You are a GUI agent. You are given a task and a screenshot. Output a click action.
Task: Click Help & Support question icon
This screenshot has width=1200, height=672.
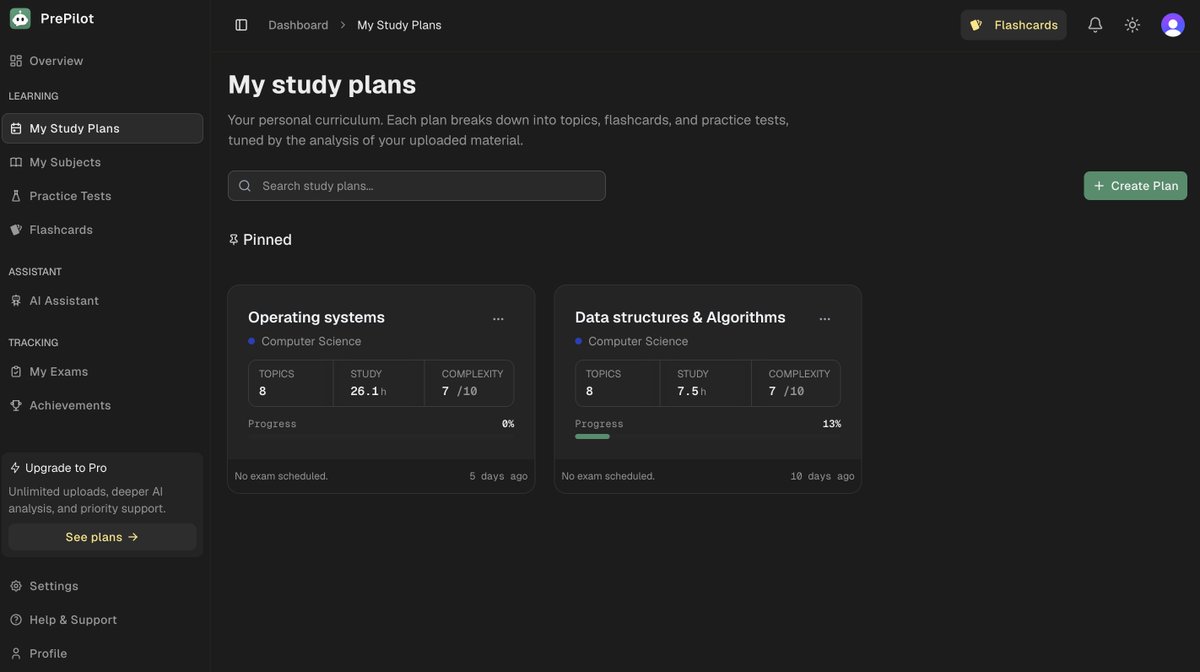[x=16, y=620]
